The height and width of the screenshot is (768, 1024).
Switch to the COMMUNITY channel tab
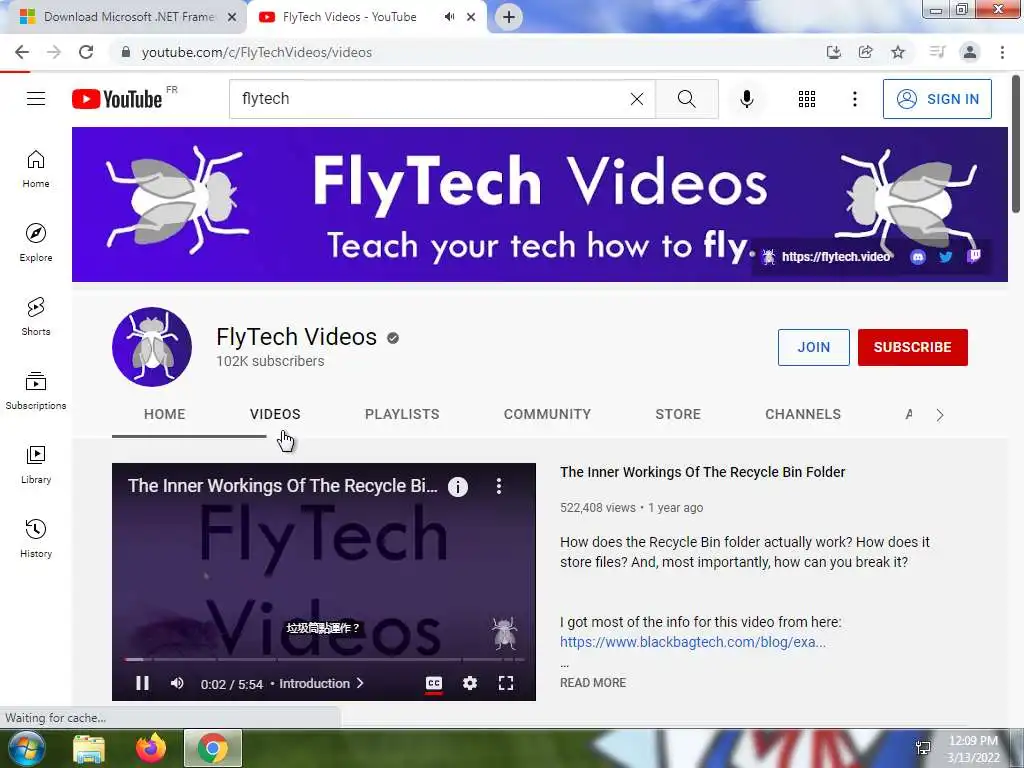(x=547, y=414)
